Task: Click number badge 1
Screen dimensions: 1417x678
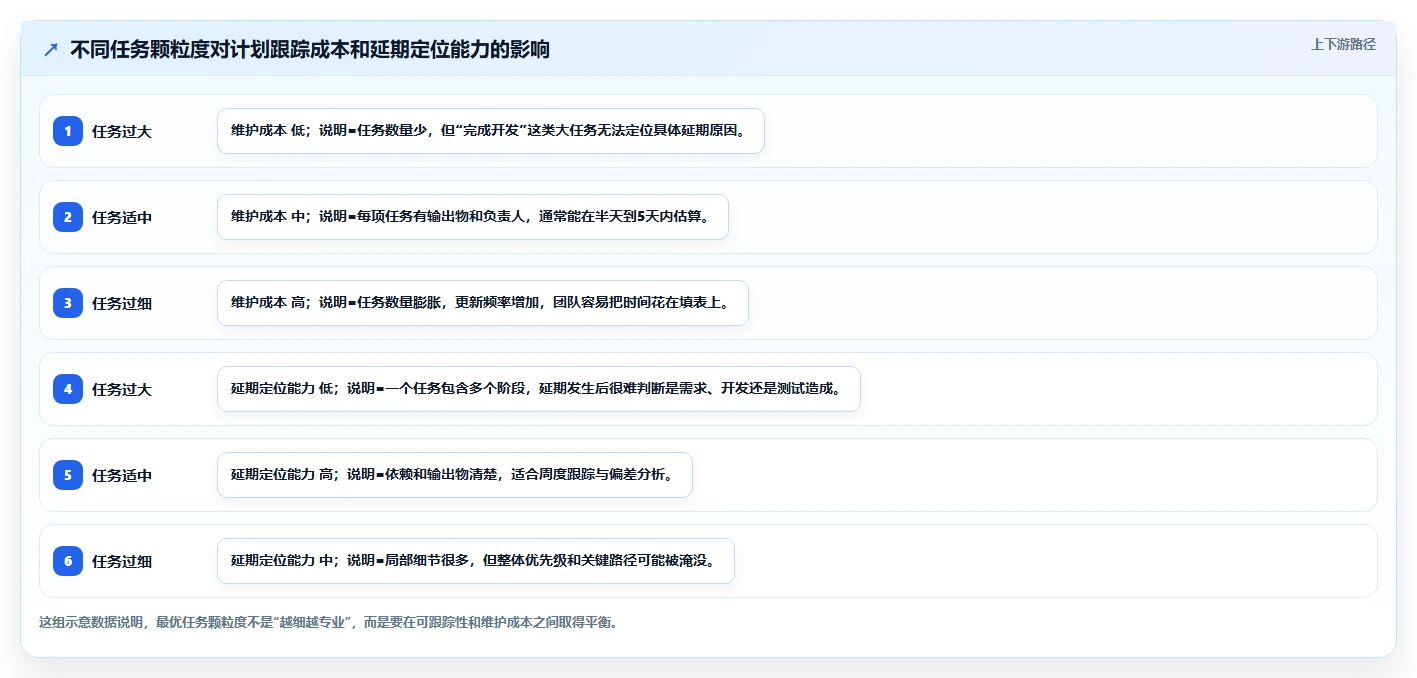Action: [x=68, y=131]
